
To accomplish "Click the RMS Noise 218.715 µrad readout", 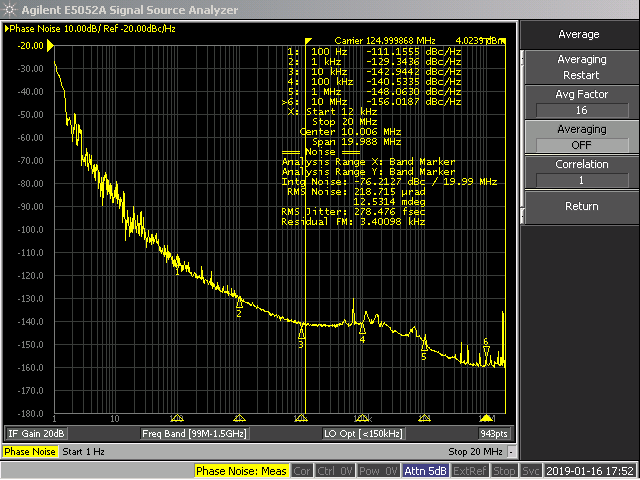I will coord(356,192).
